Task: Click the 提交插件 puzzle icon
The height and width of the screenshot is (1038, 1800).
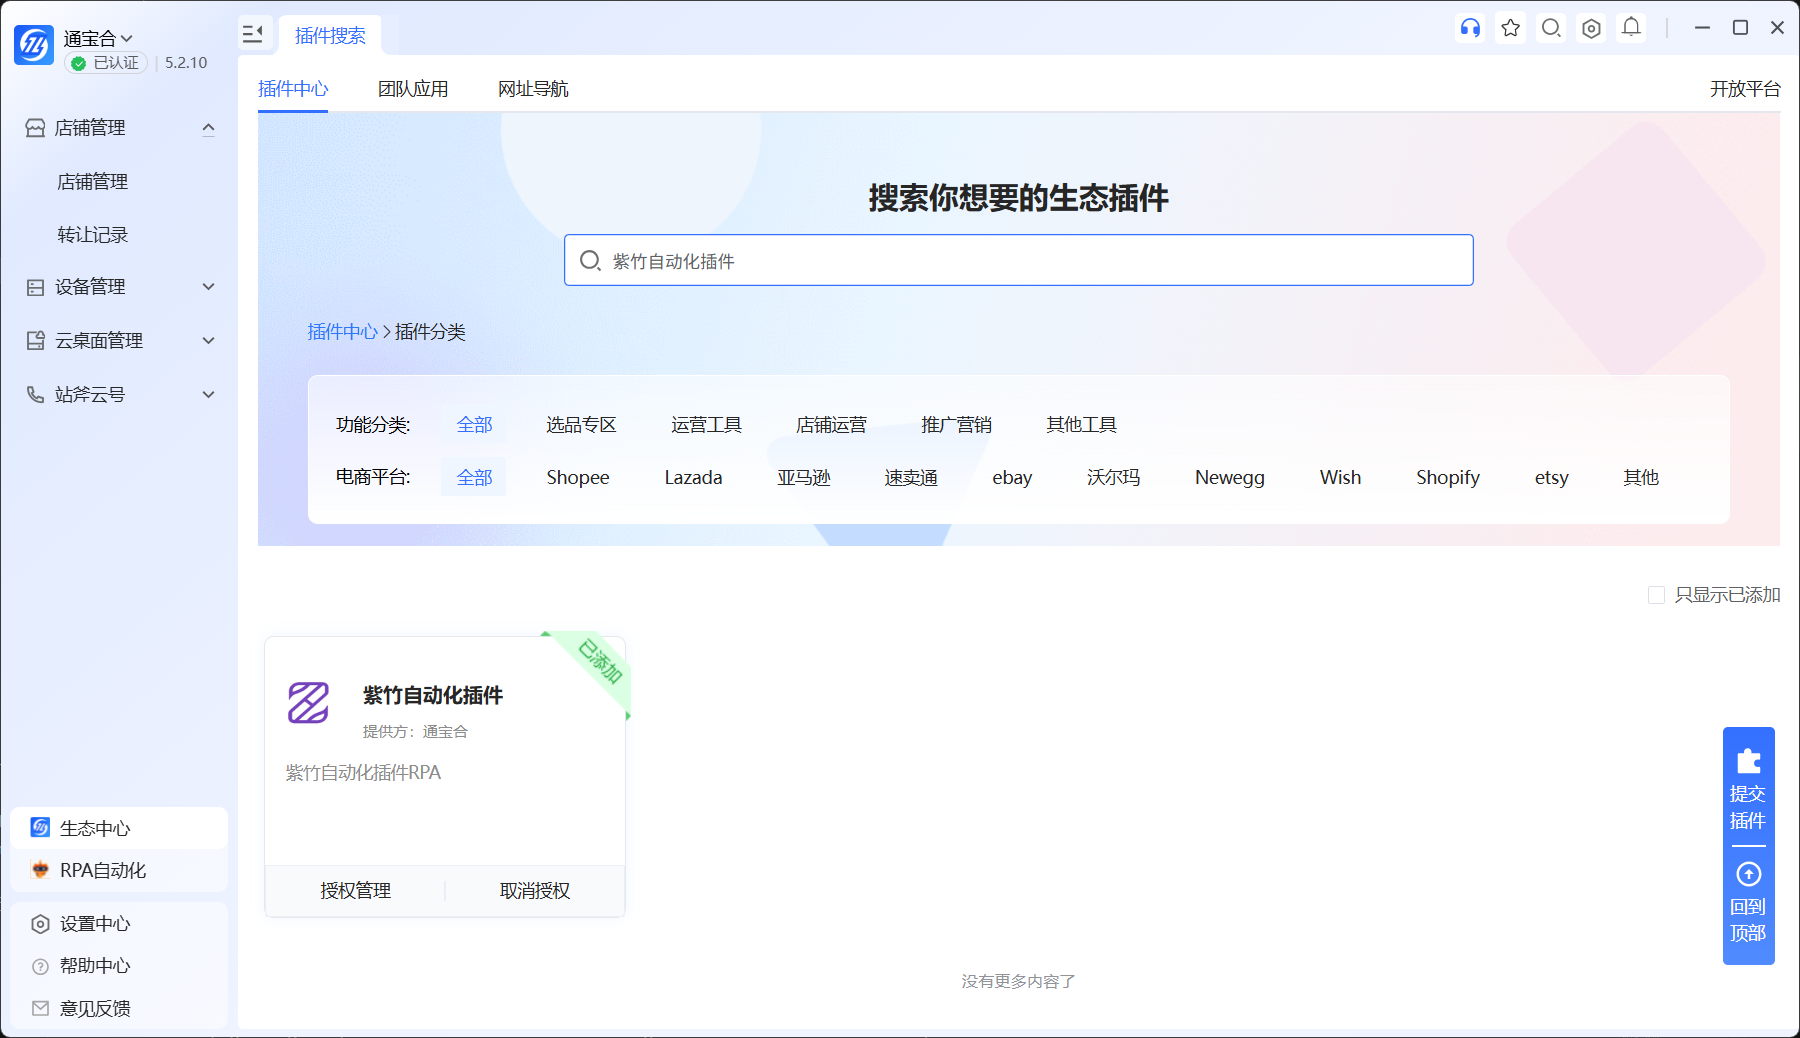Action: (1749, 761)
